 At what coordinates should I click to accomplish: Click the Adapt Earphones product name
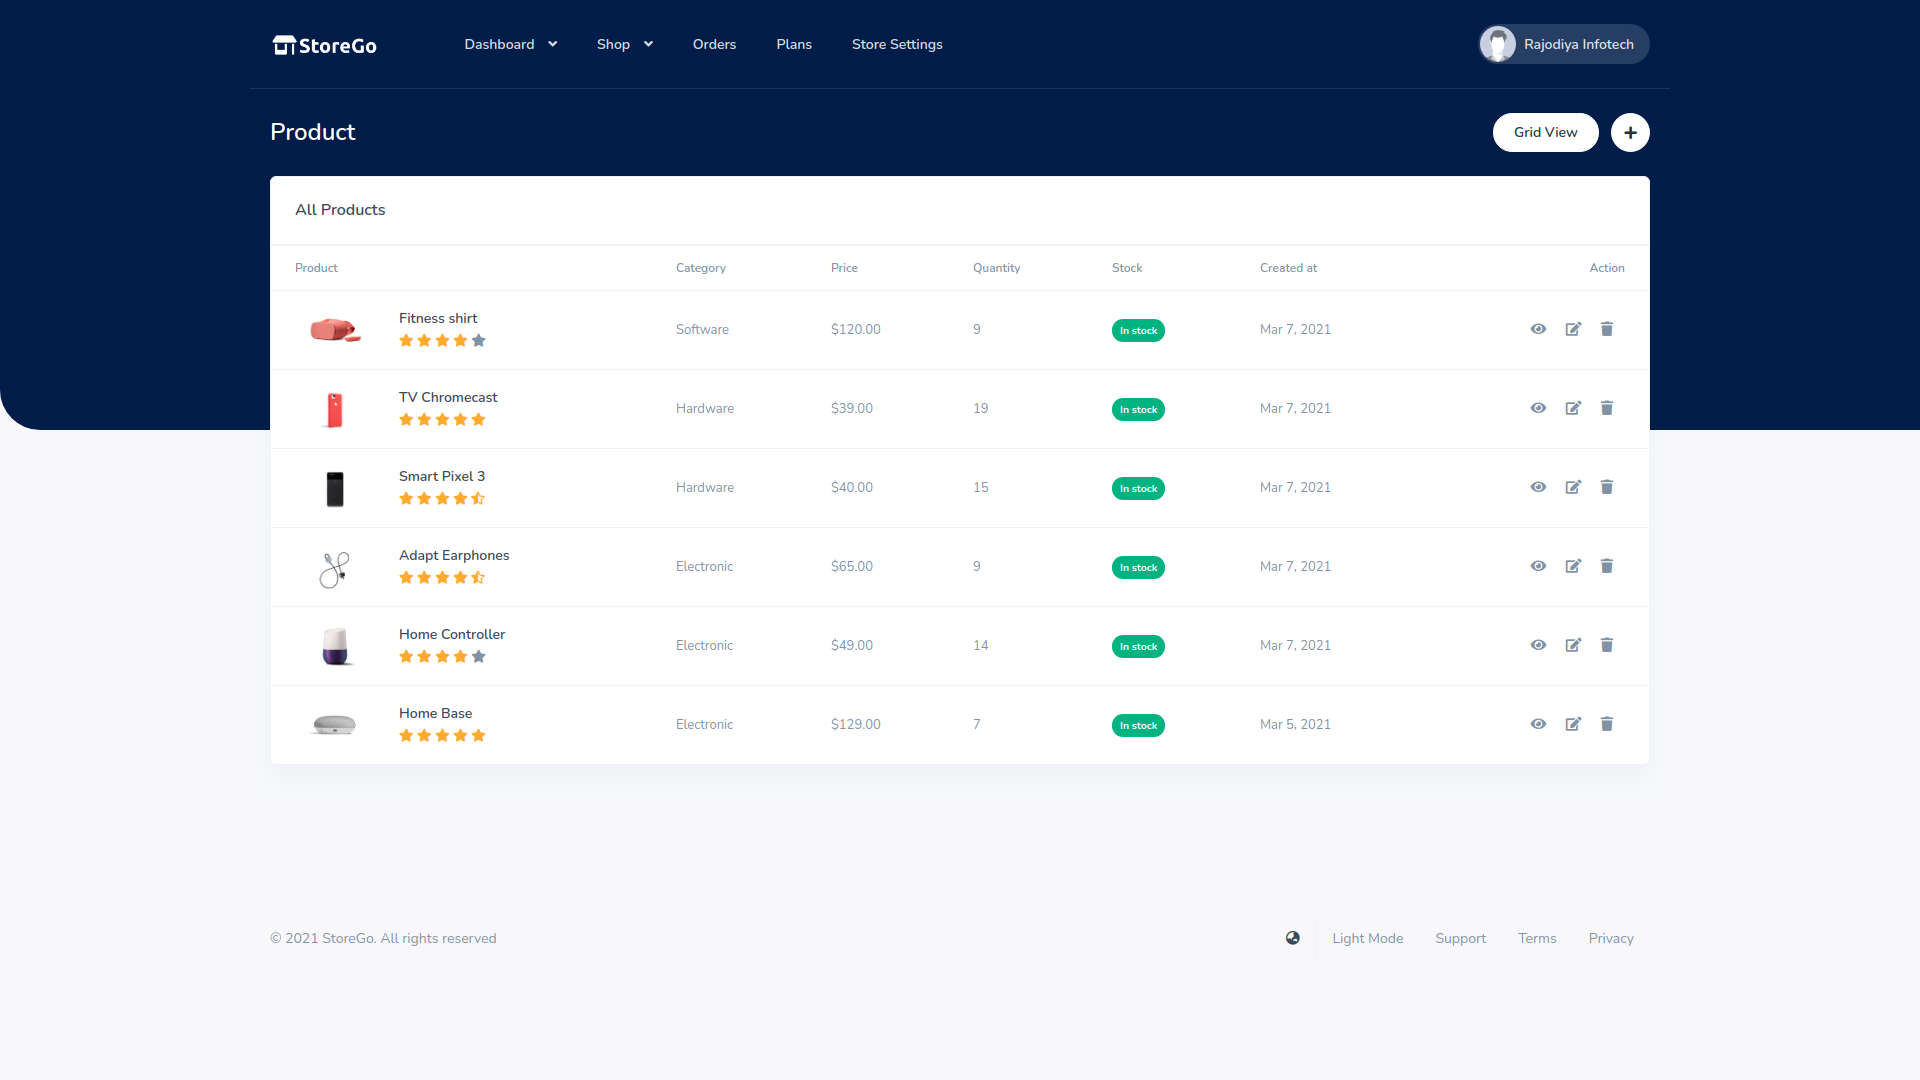tap(454, 555)
